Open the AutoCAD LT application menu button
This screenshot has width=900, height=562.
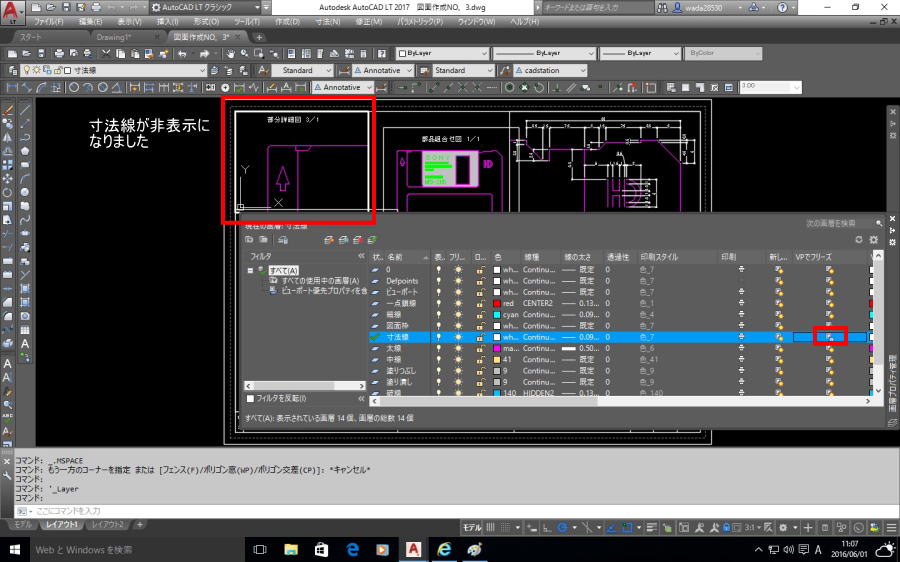(x=13, y=12)
